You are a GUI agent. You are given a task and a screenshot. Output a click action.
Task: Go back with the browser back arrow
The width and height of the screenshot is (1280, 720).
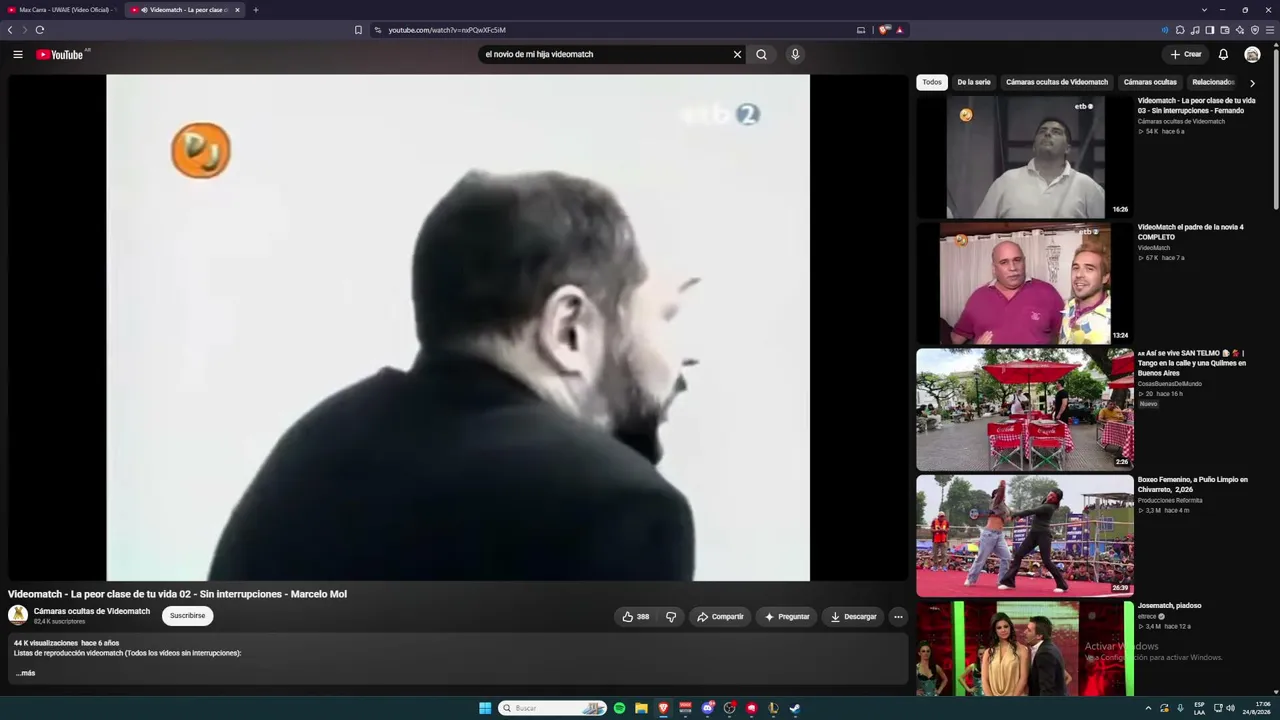point(10,30)
